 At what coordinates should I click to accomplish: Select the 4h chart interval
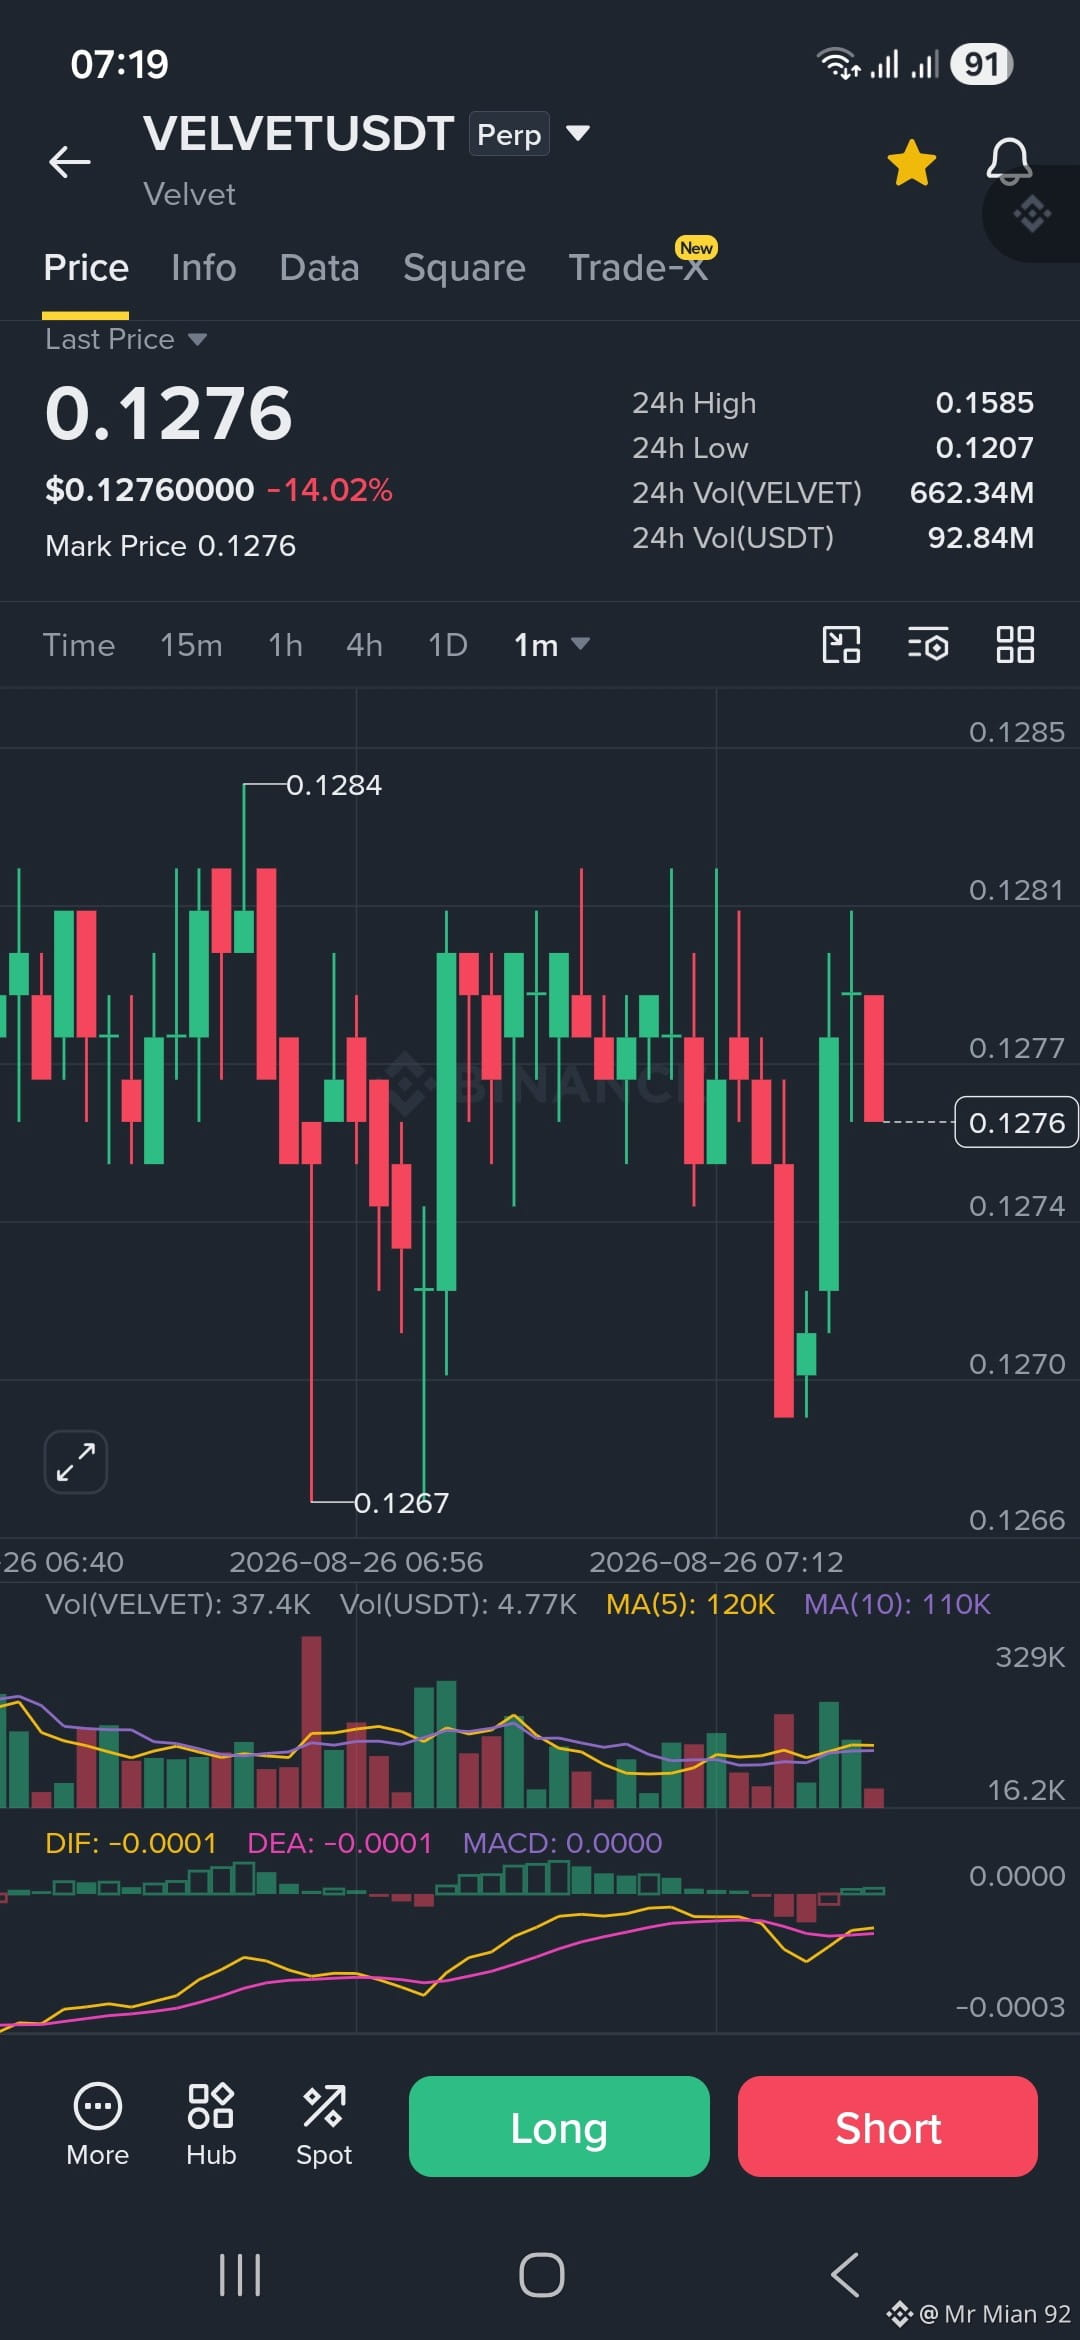pyautogui.click(x=364, y=645)
